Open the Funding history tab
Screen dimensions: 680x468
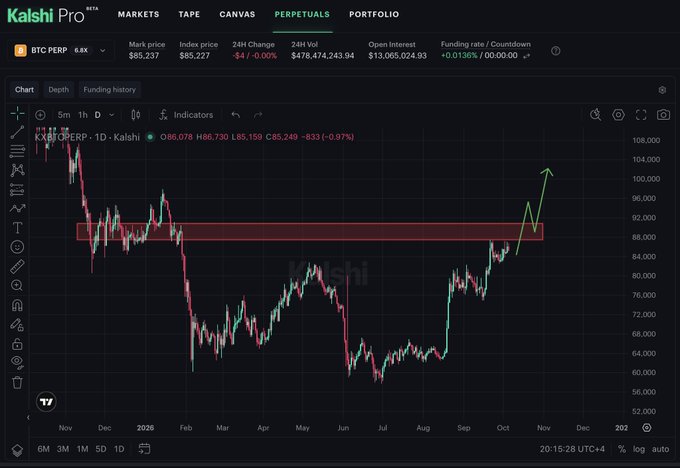109,89
